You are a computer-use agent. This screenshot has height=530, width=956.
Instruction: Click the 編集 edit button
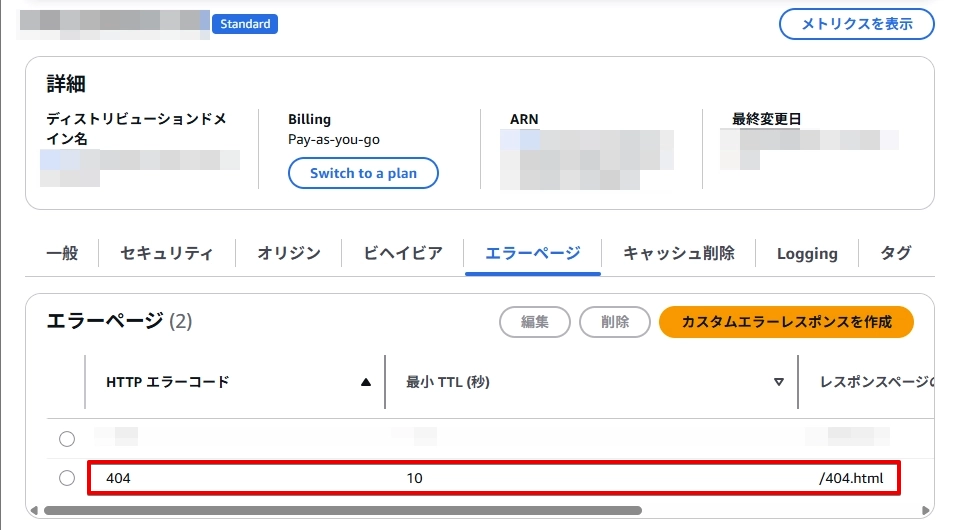click(x=535, y=322)
